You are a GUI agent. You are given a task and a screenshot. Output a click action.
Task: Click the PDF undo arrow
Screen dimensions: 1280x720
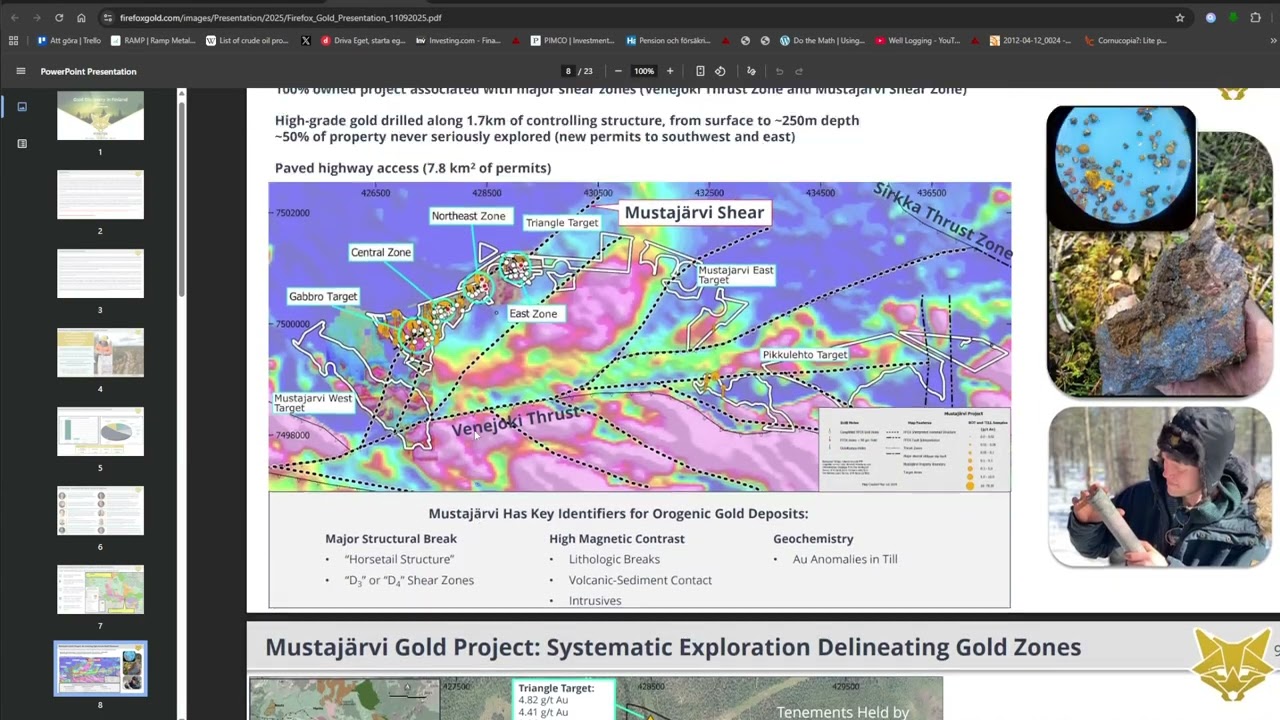[x=779, y=71]
